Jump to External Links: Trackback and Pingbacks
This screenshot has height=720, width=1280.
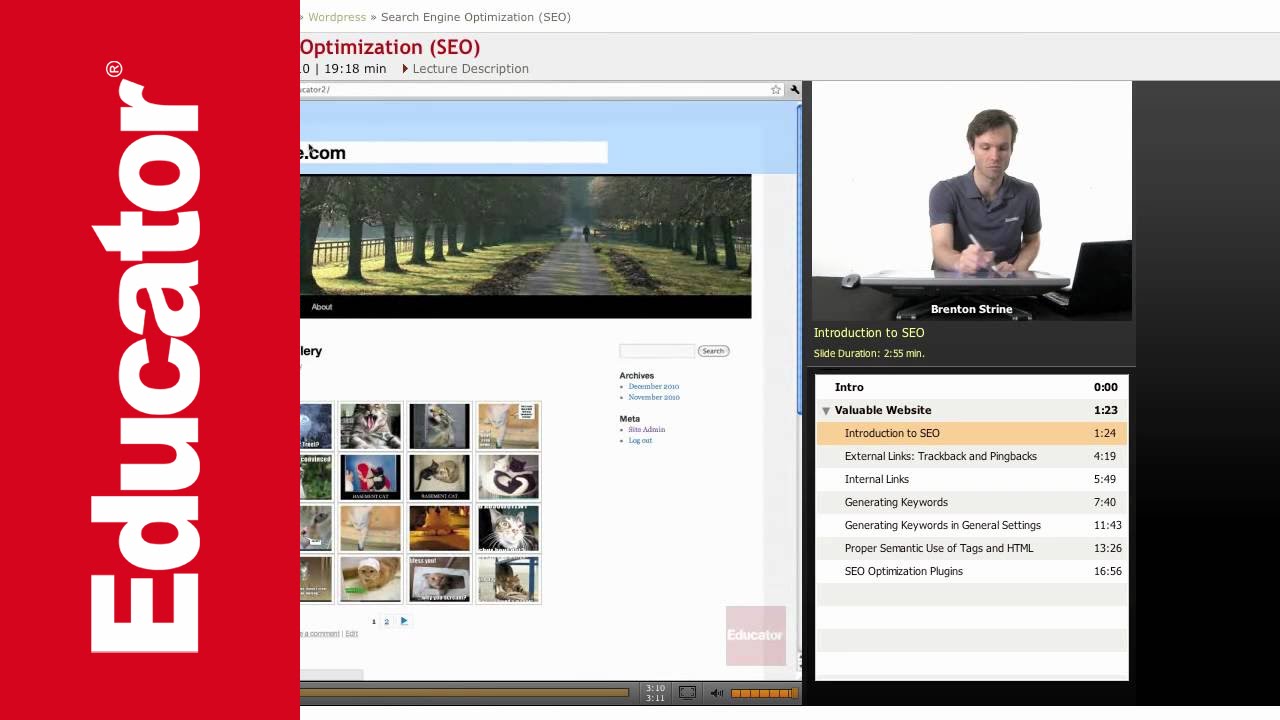click(972, 456)
